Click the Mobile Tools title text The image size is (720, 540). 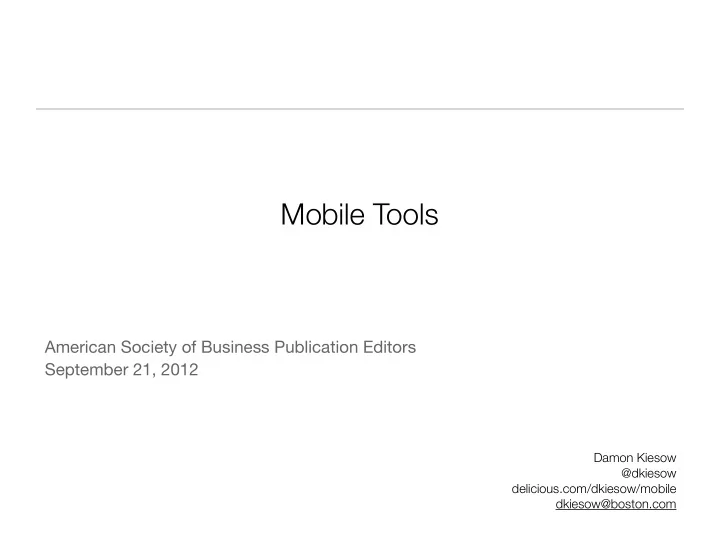[x=360, y=214]
